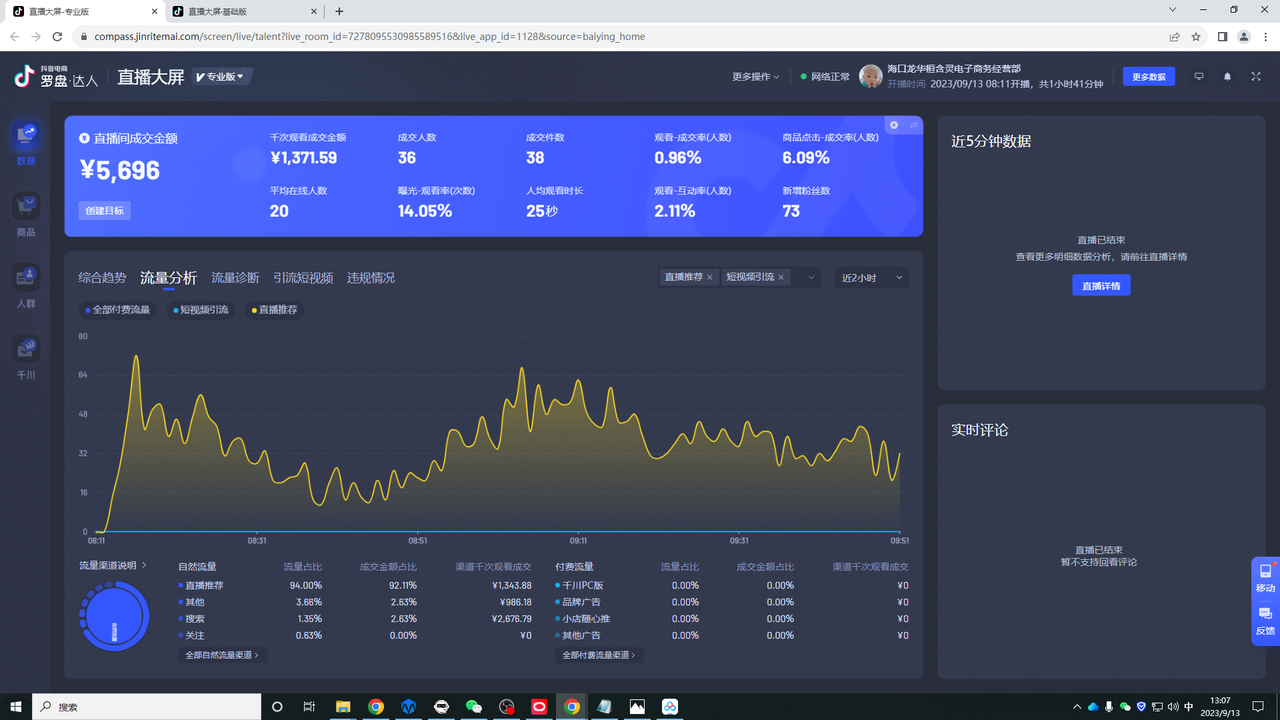Enter fullscreen with the expand icon
The image size is (1280, 720).
click(x=1256, y=77)
